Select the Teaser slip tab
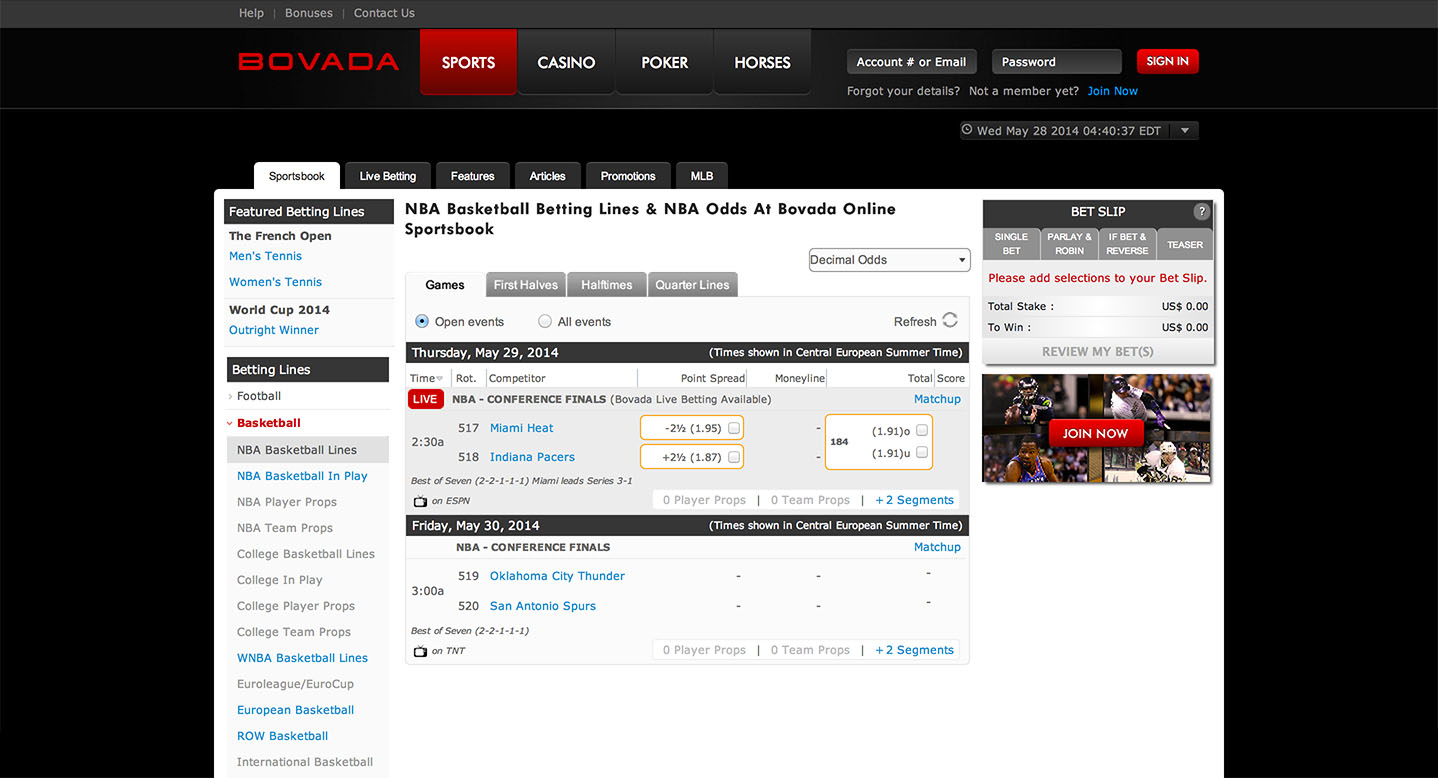Image resolution: width=1438 pixels, height=778 pixels. click(x=1186, y=244)
